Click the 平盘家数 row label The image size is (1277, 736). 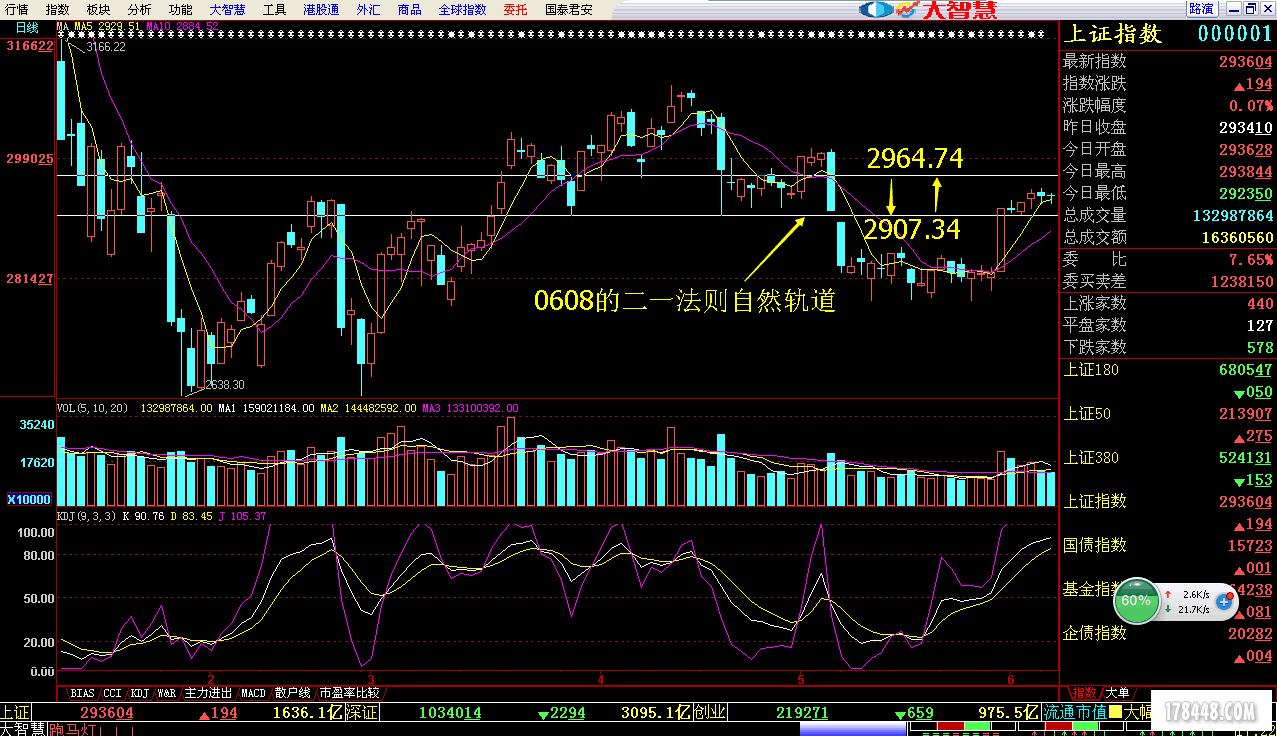[1094, 325]
